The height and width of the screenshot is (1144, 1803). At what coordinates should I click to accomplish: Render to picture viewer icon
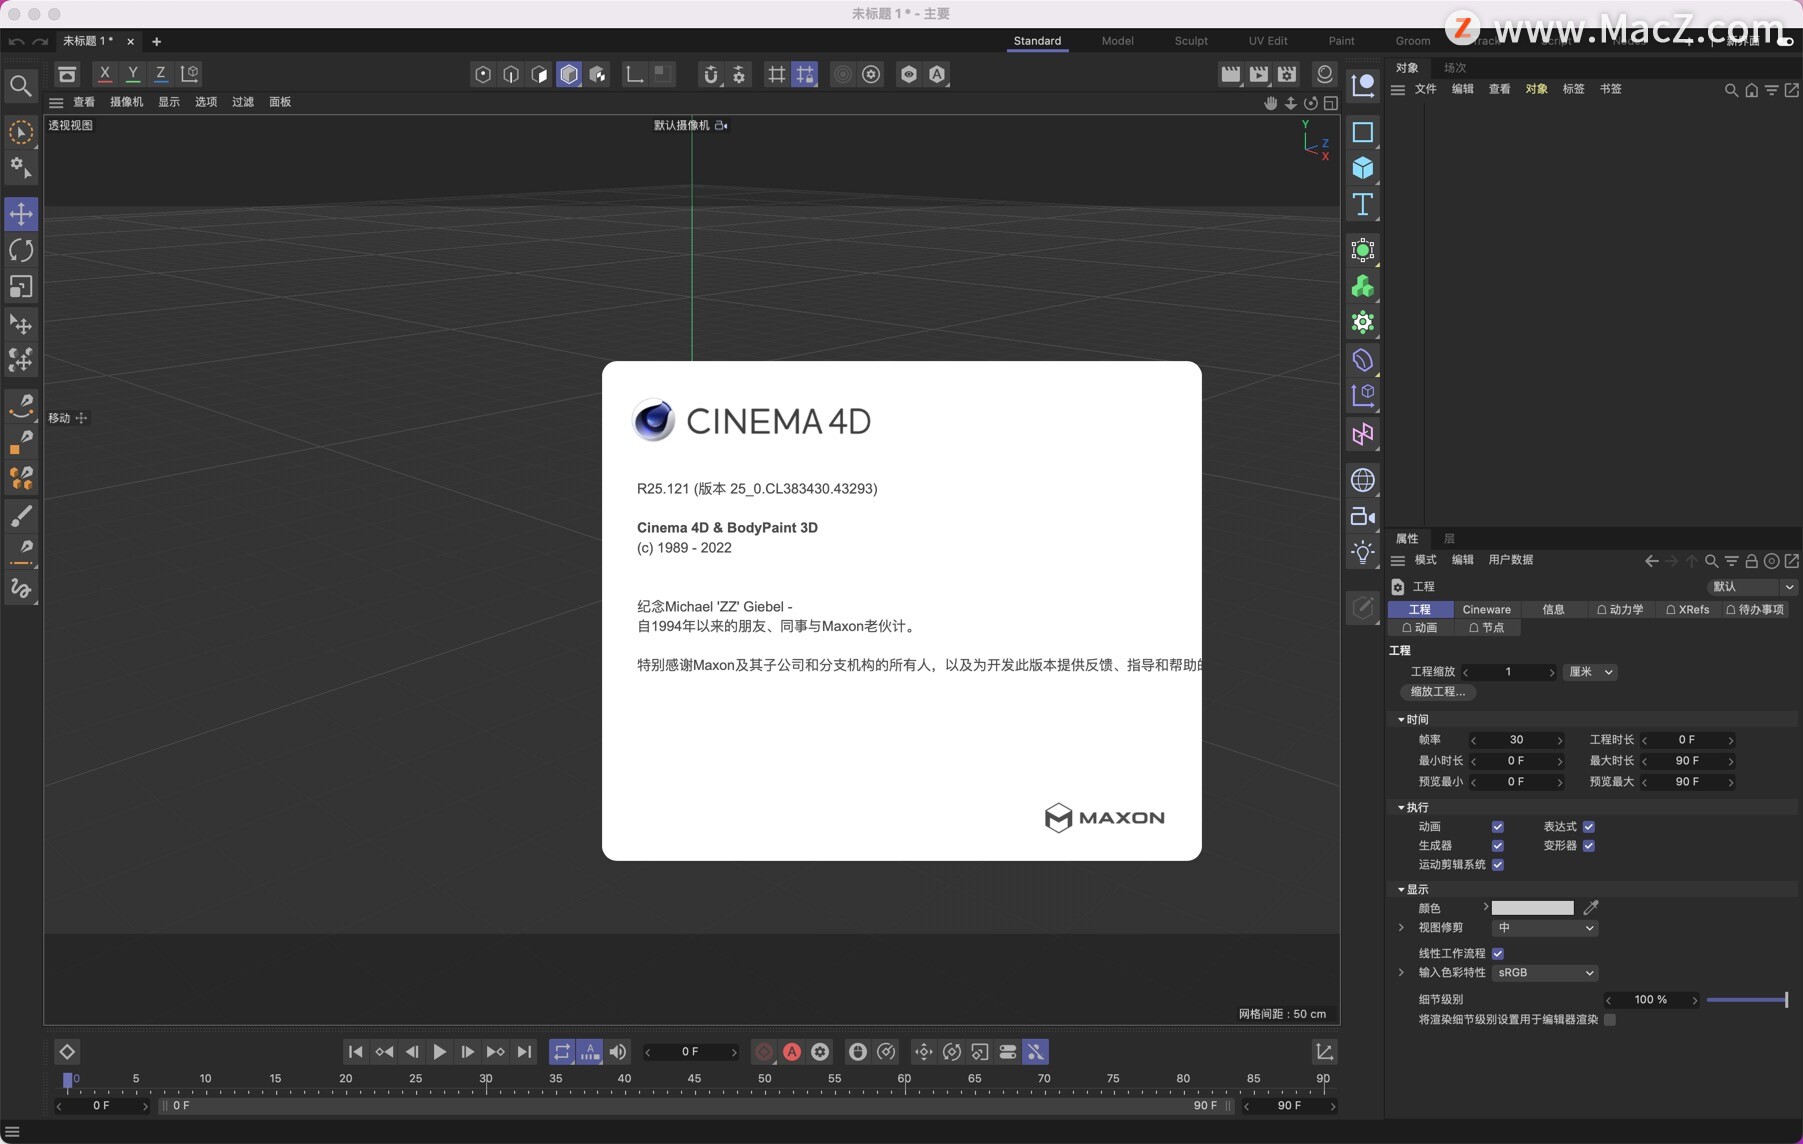(1259, 74)
